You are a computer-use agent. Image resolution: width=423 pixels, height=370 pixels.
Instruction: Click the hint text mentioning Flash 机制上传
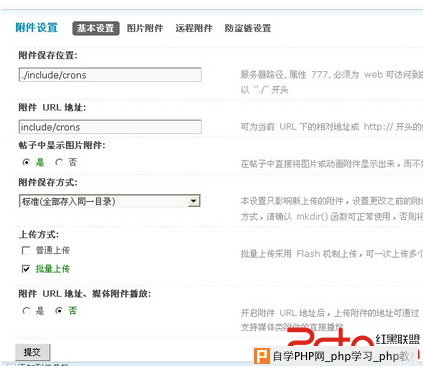[332, 254]
